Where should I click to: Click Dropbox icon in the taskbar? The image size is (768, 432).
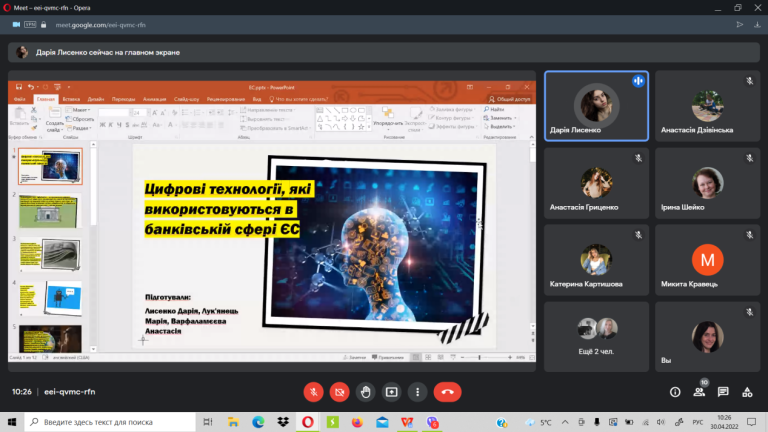coord(283,422)
